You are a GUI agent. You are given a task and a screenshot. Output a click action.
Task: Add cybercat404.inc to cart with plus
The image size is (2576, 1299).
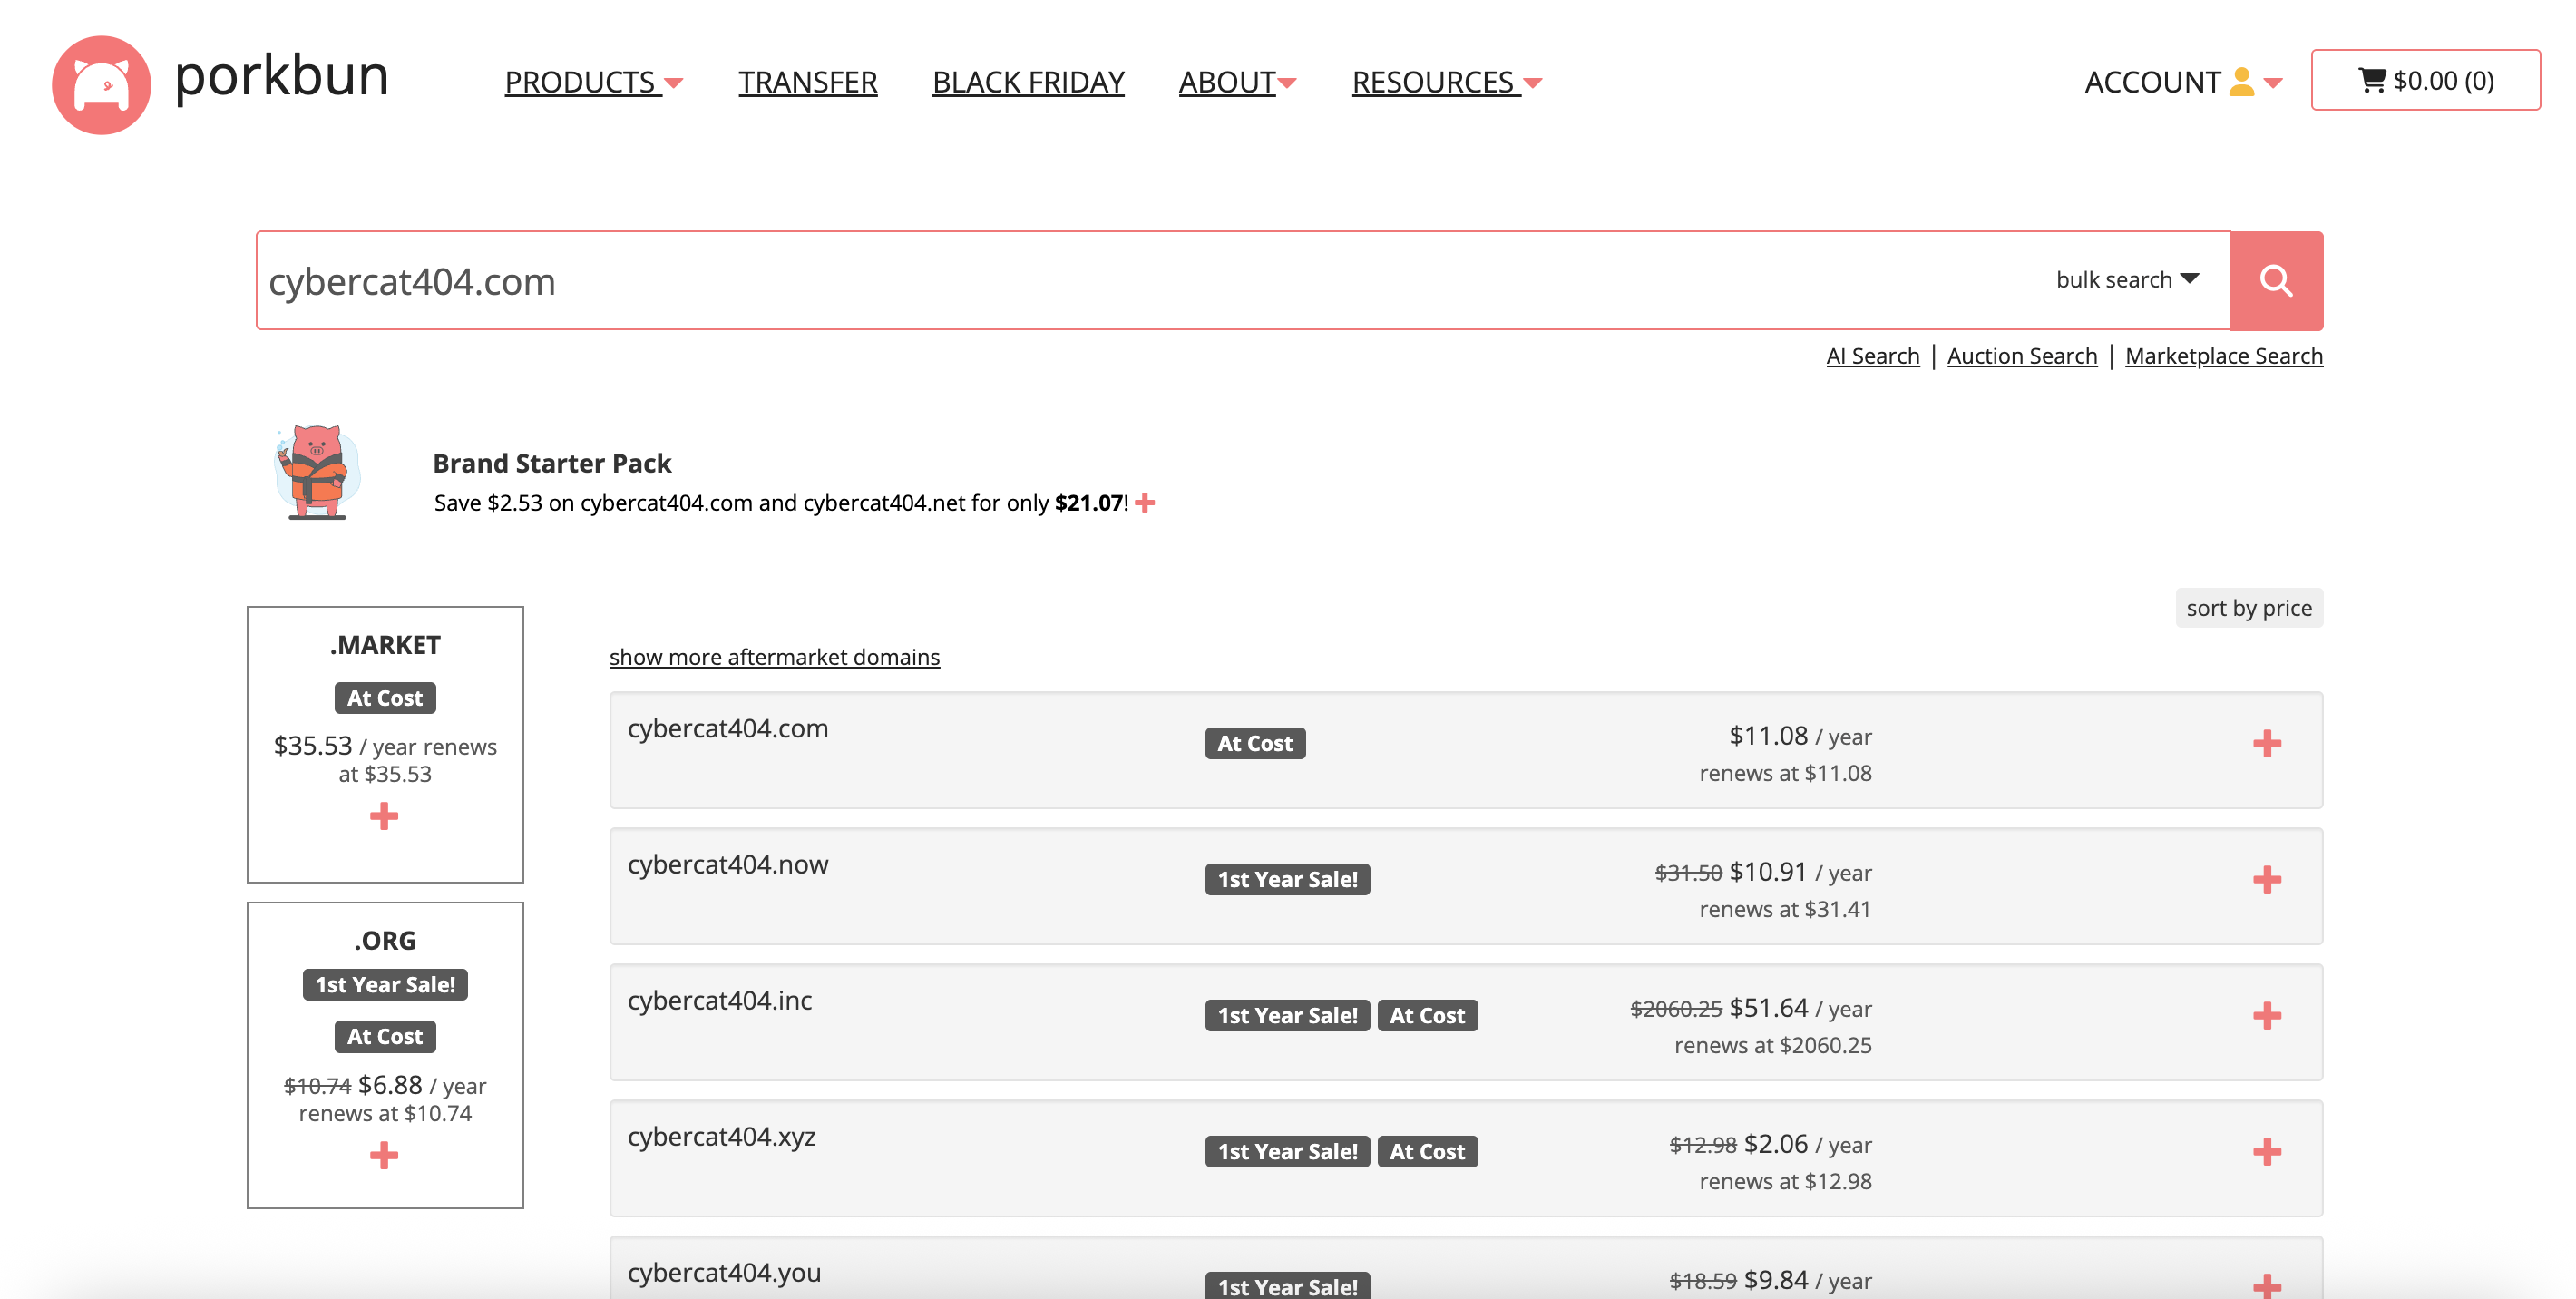[2267, 1015]
